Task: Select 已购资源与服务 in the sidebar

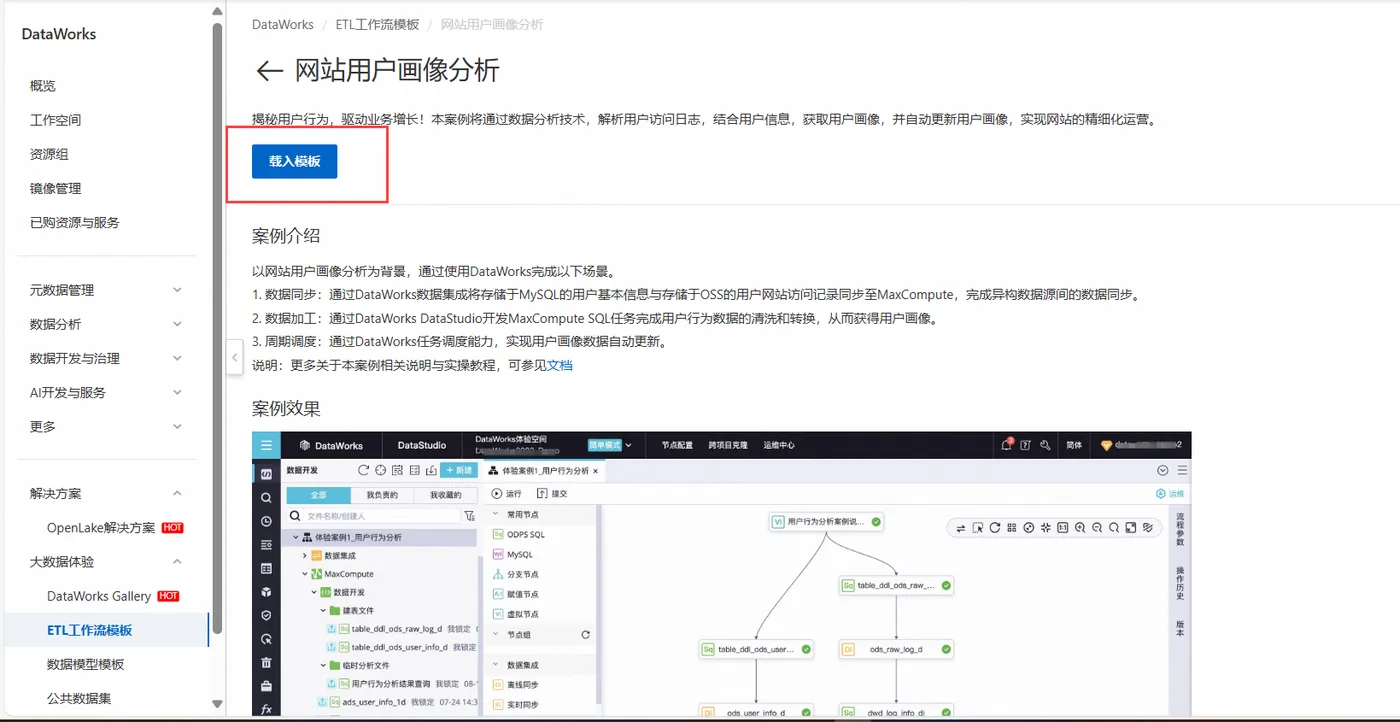Action: pyautogui.click(x=75, y=222)
